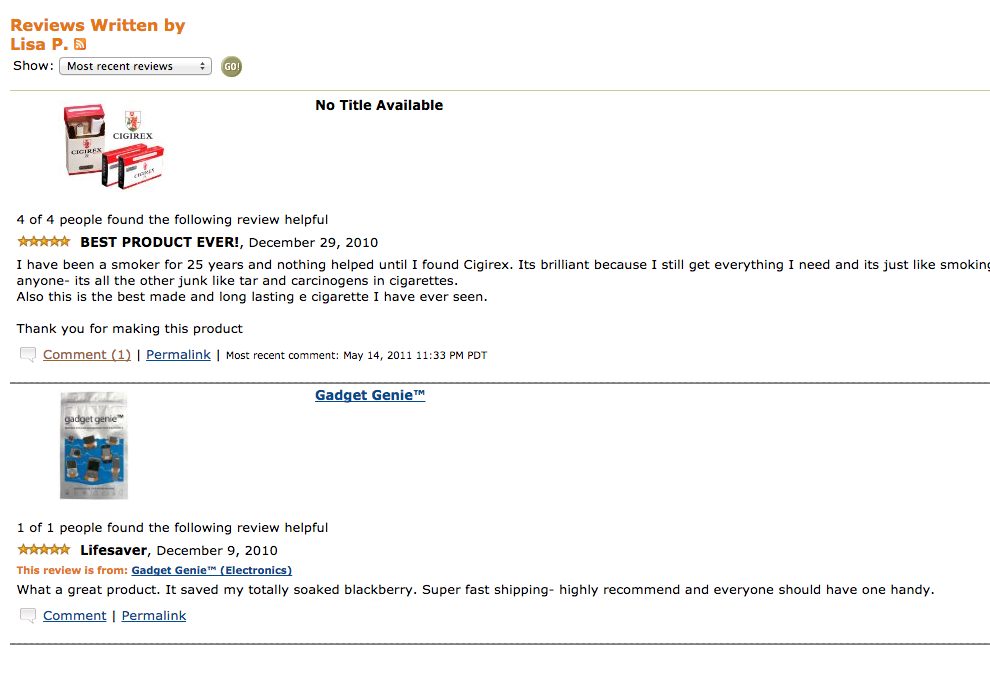The height and width of the screenshot is (678, 990).
Task: Open Comment (1) link on Cigirex review
Action: (86, 355)
